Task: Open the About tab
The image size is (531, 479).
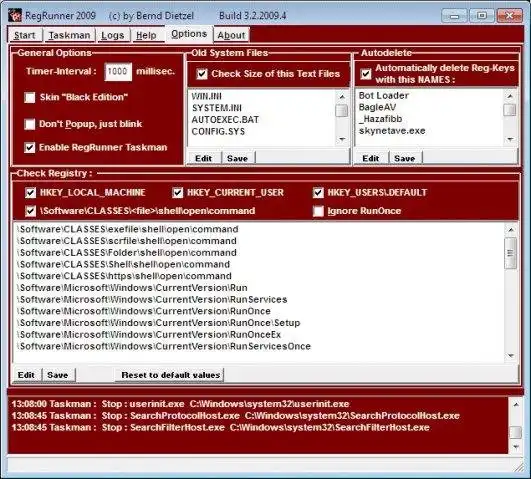Action: 231,35
